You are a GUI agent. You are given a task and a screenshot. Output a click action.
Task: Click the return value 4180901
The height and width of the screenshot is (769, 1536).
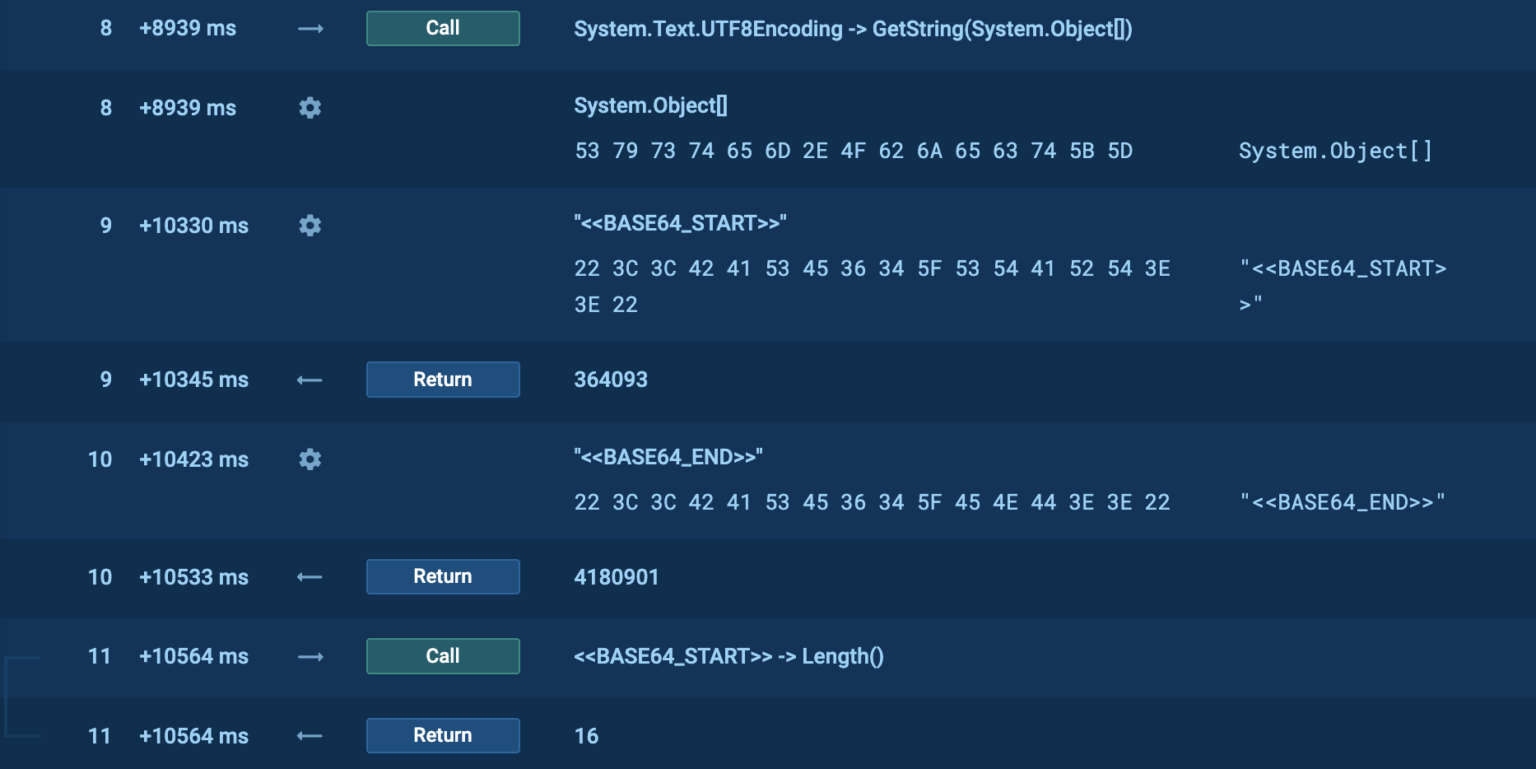(x=616, y=577)
